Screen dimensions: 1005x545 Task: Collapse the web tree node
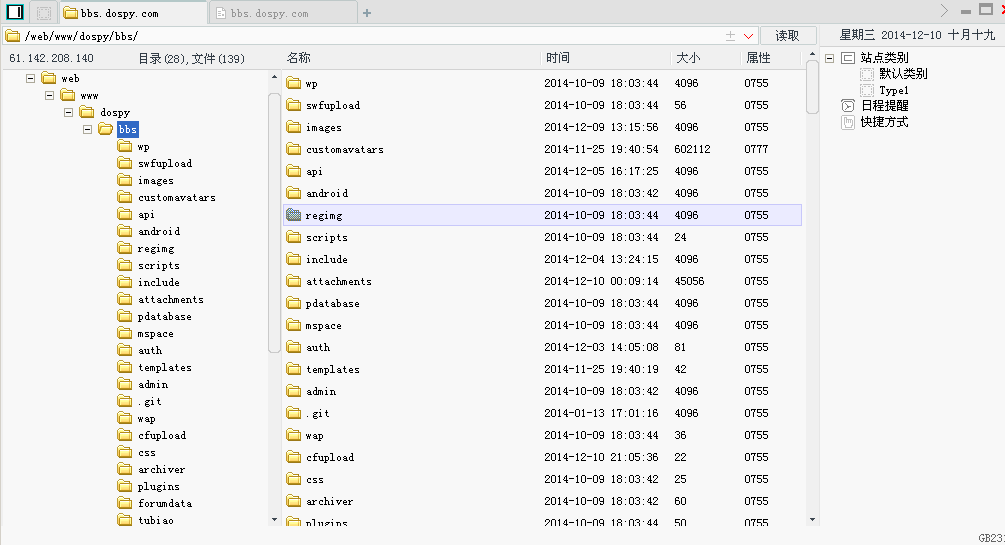pyautogui.click(x=30, y=78)
